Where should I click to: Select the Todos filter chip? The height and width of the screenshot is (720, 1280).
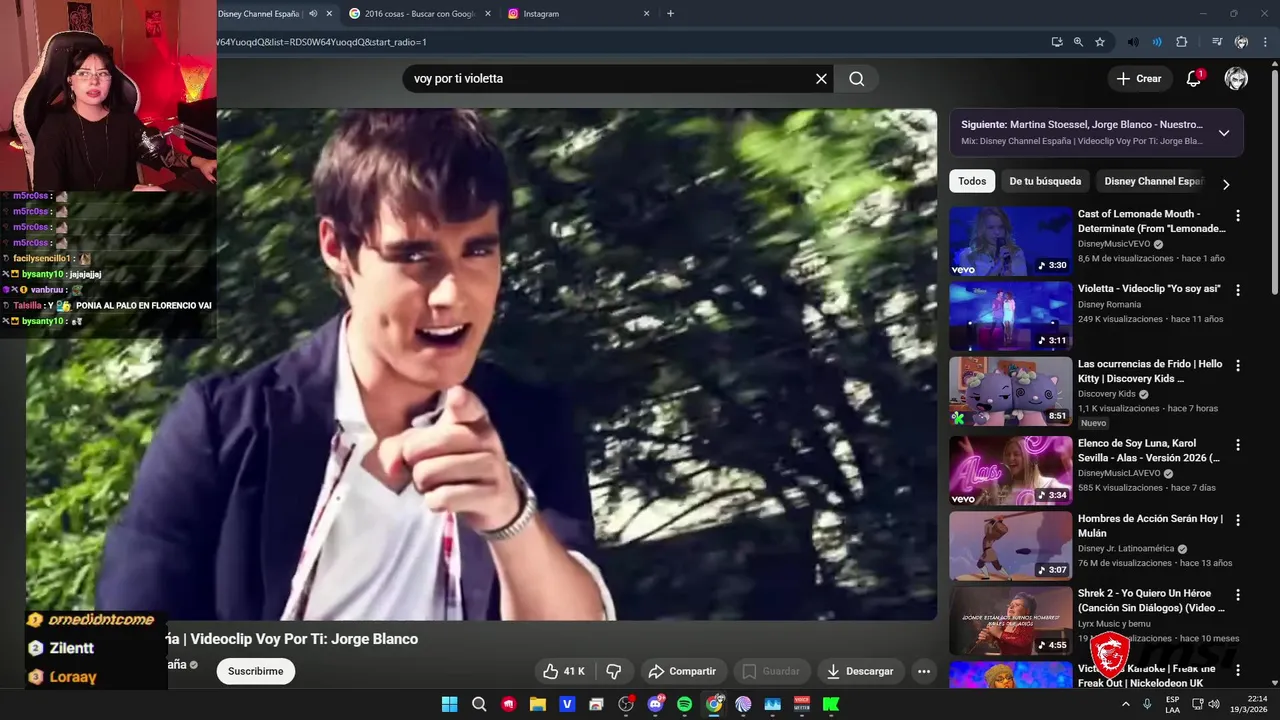[972, 181]
